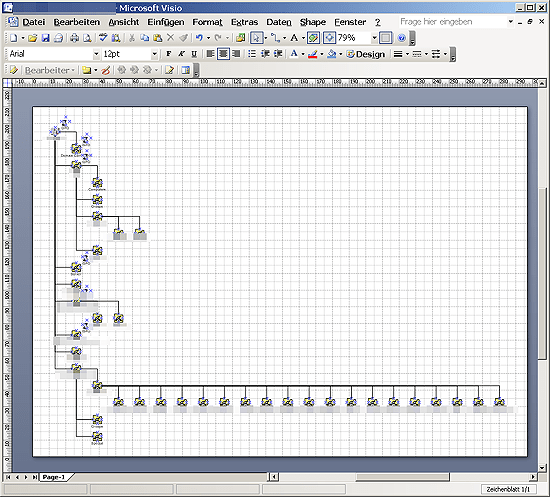Open the Bearbeiten menu
The height and width of the screenshot is (497, 550).
coord(76,22)
